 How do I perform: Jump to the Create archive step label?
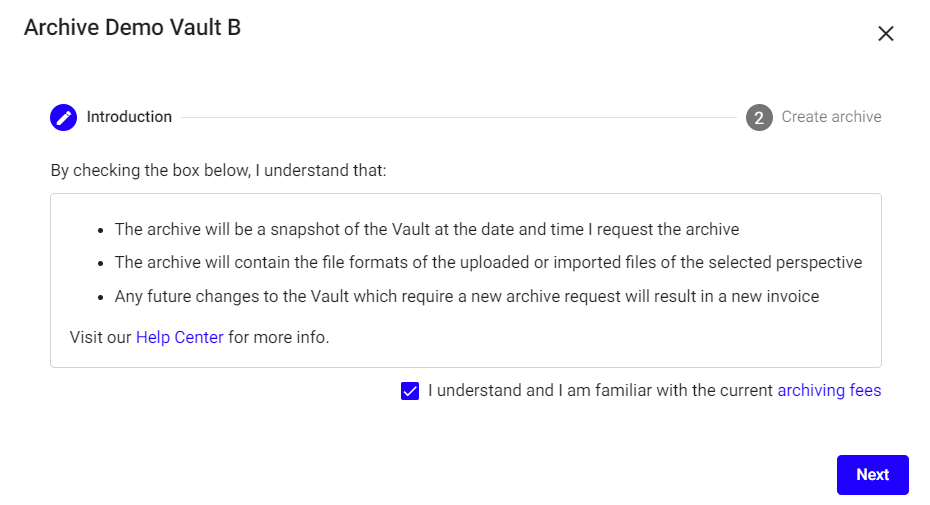click(x=831, y=117)
